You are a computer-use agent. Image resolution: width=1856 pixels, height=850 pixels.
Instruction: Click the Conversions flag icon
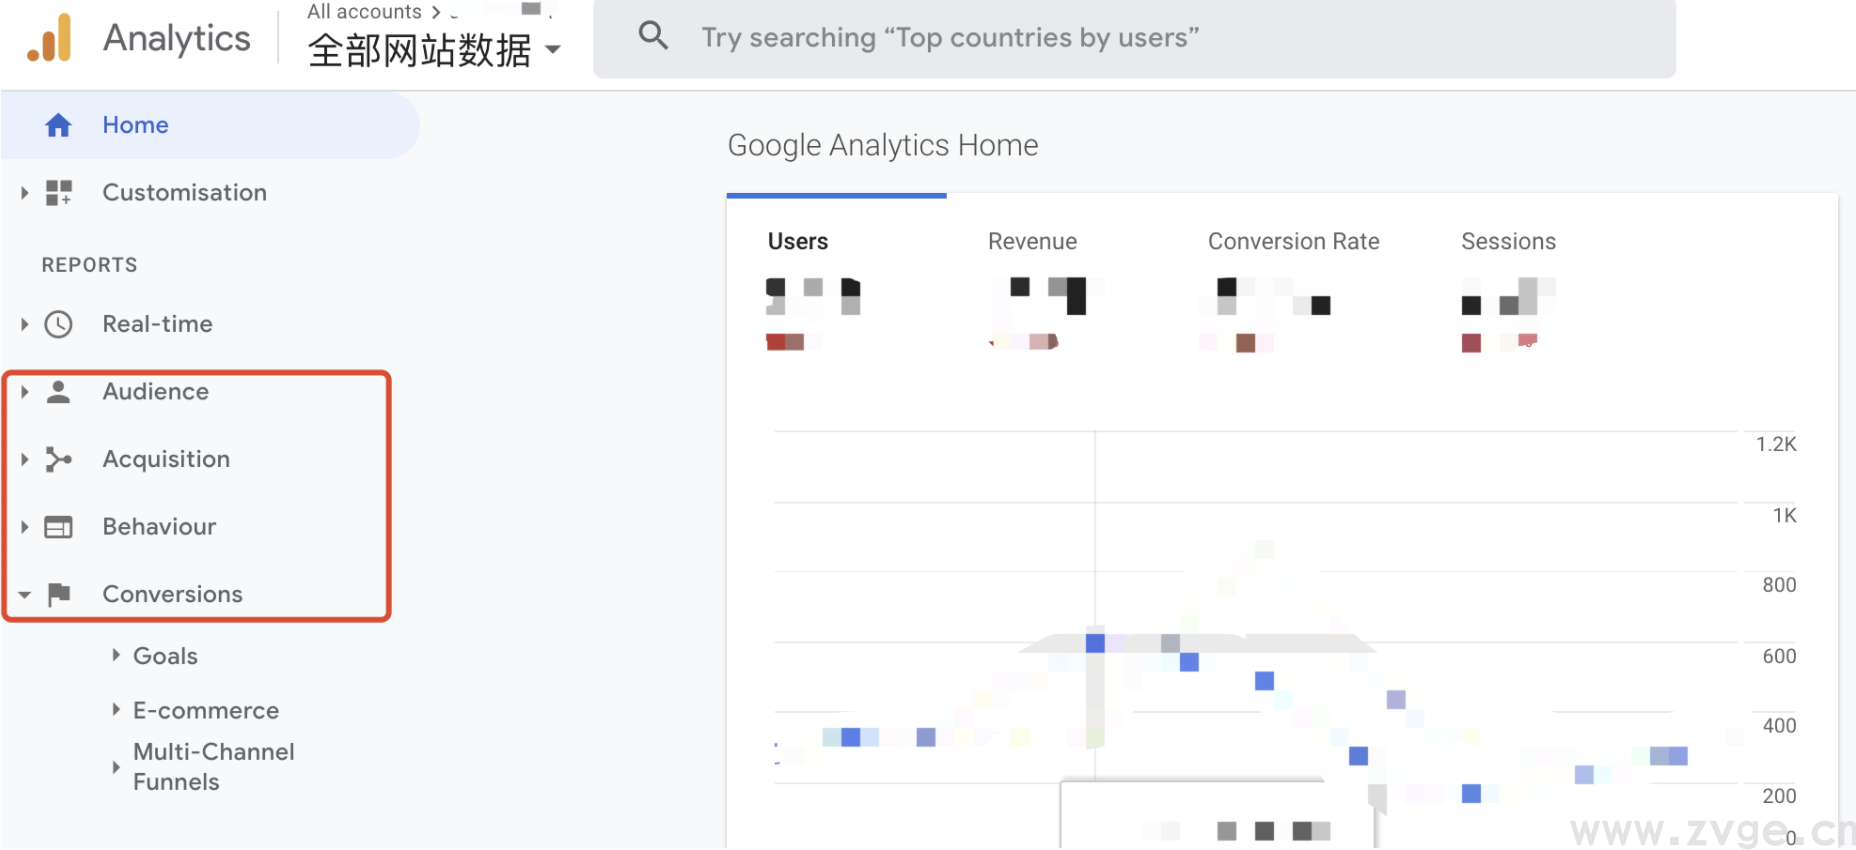coord(59,594)
